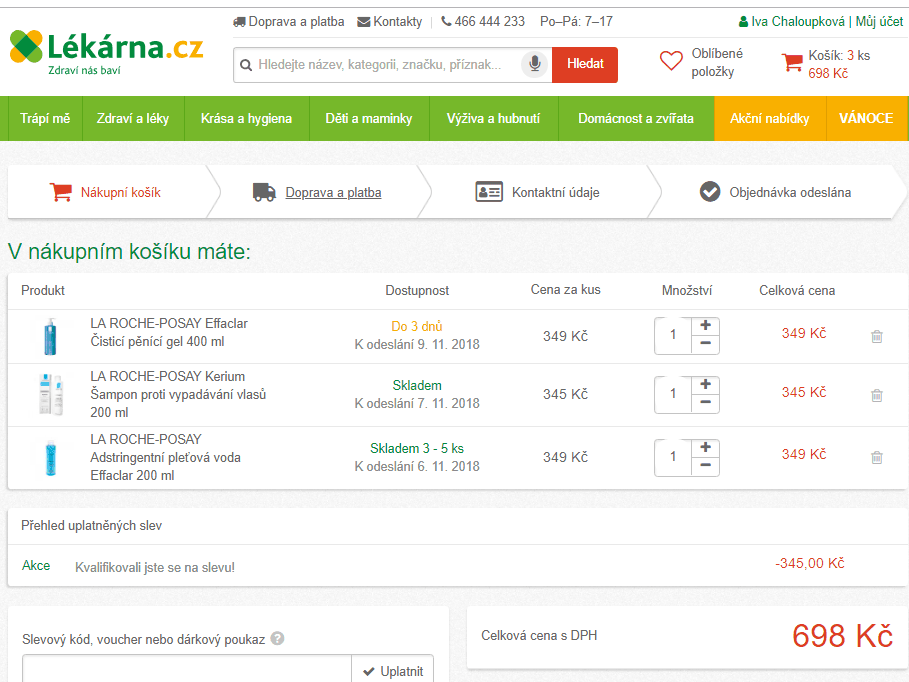
Task: Click the red shopping cart icon
Action: point(793,61)
